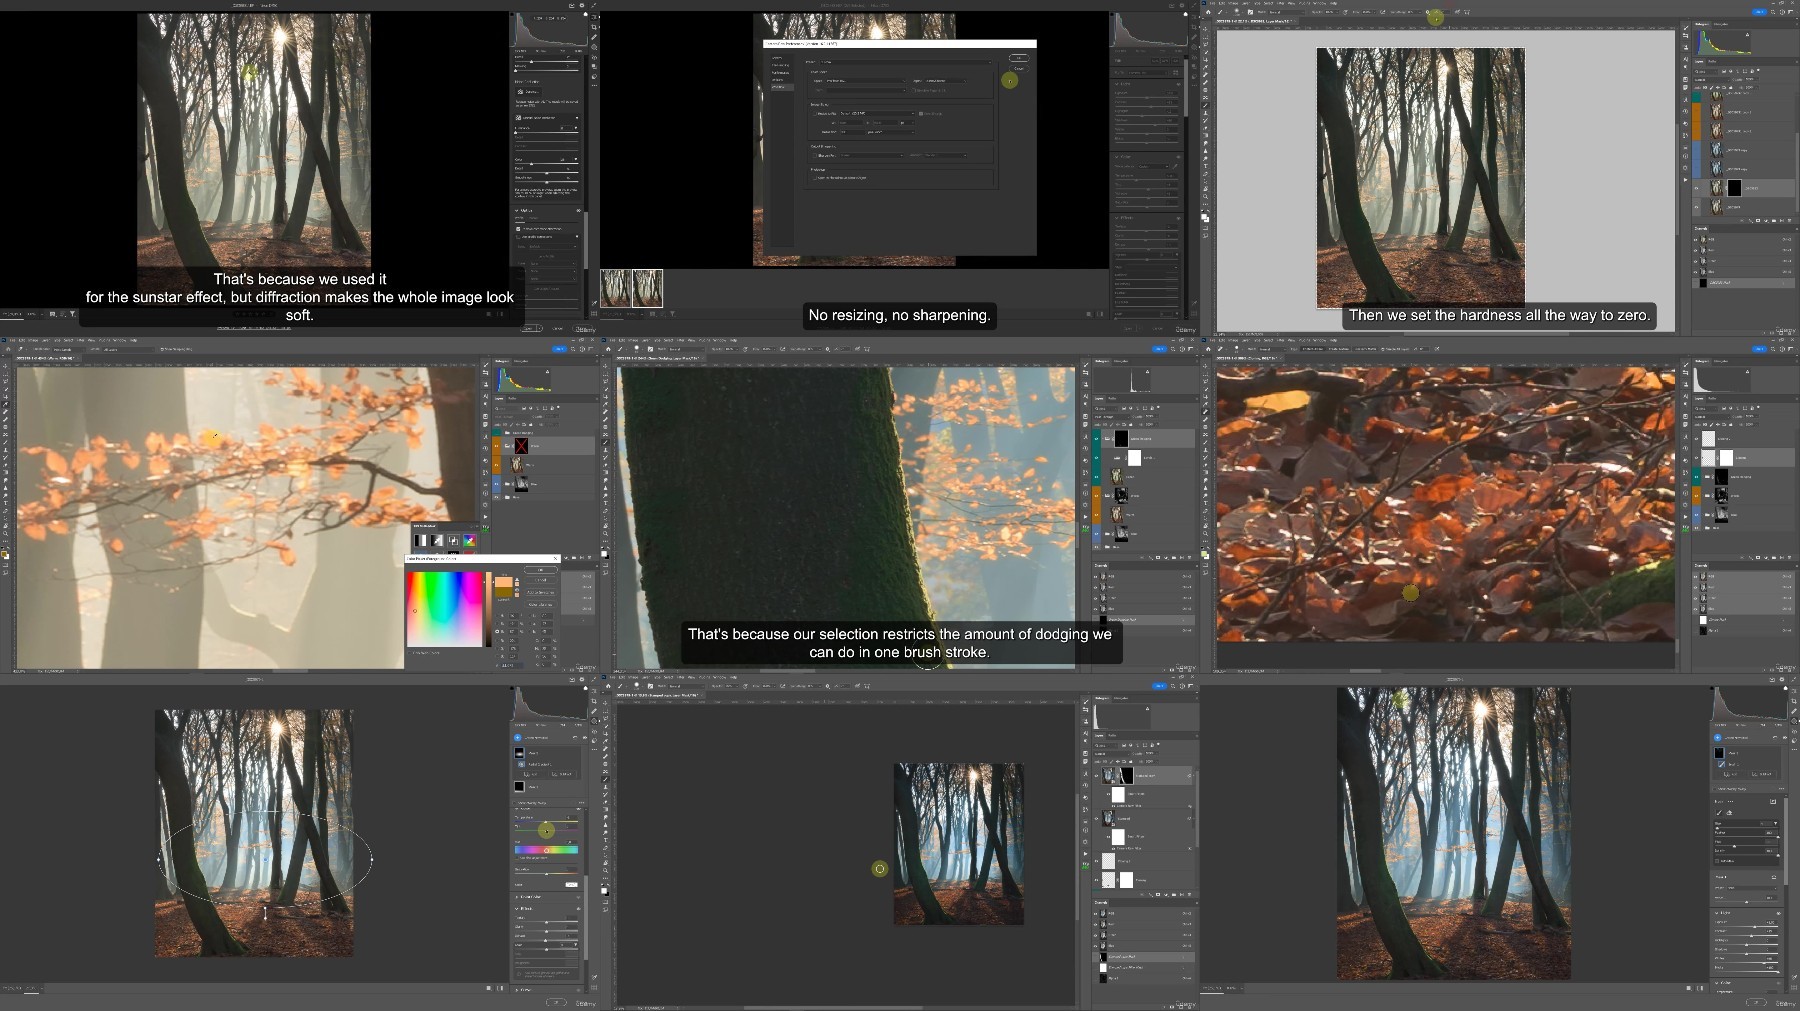Click the white balance eyedropper in the no-resizing frame's Color panel
The height and width of the screenshot is (1011, 1800).
(x=1175, y=166)
